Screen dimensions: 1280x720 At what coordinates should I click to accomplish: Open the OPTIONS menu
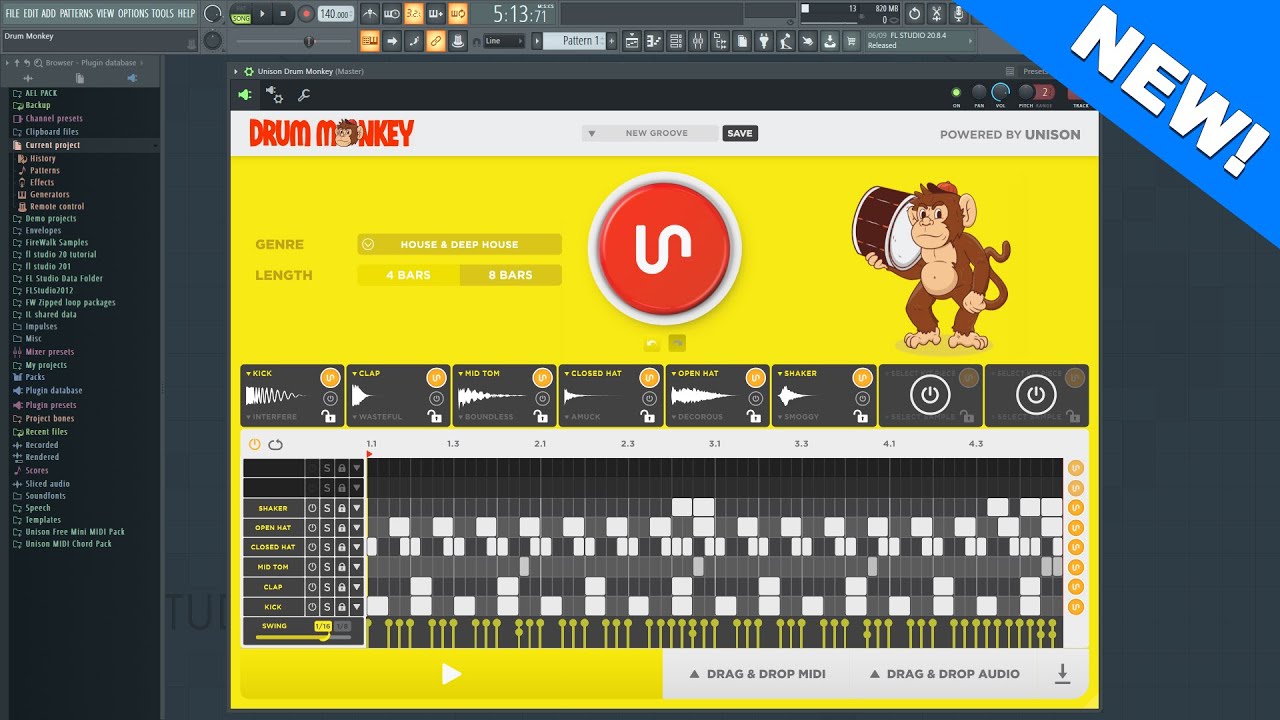(x=133, y=13)
